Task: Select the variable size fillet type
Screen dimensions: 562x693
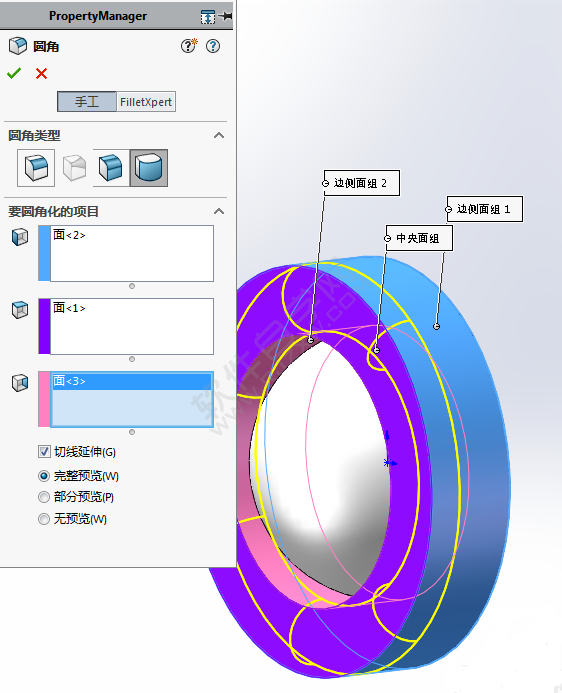Action: coord(74,168)
